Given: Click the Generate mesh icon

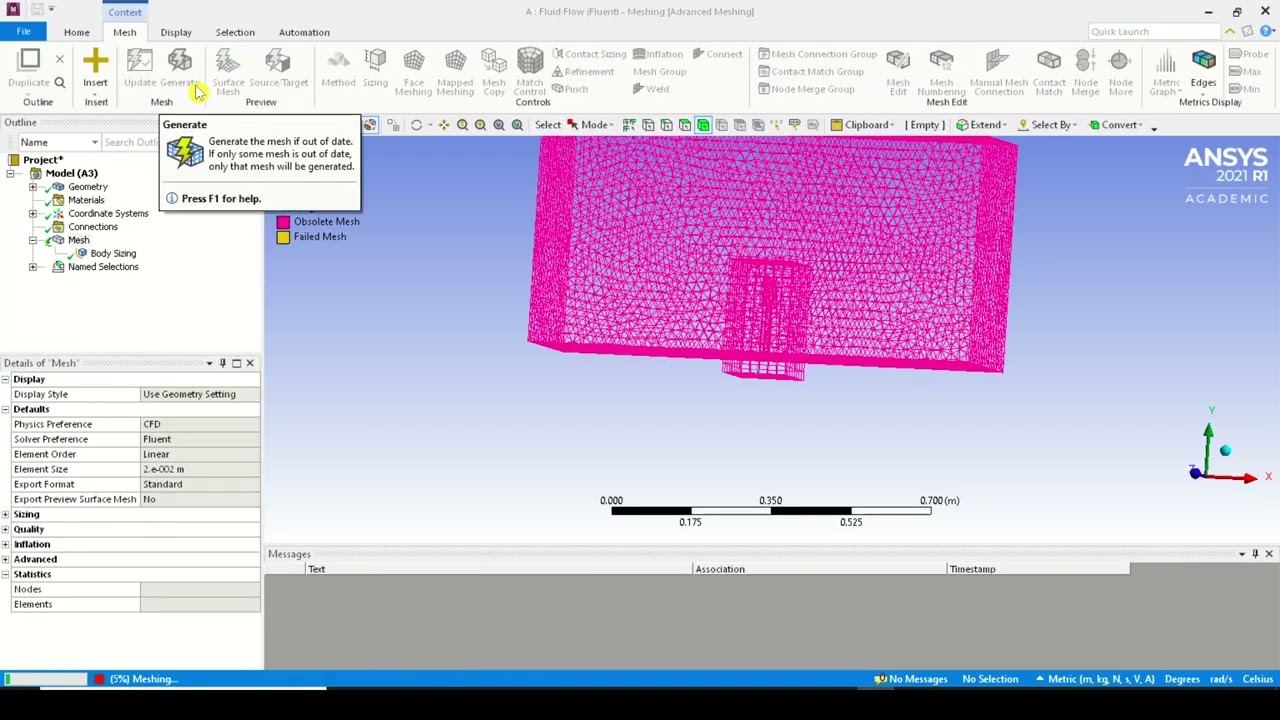Looking at the screenshot, I should point(180,61).
